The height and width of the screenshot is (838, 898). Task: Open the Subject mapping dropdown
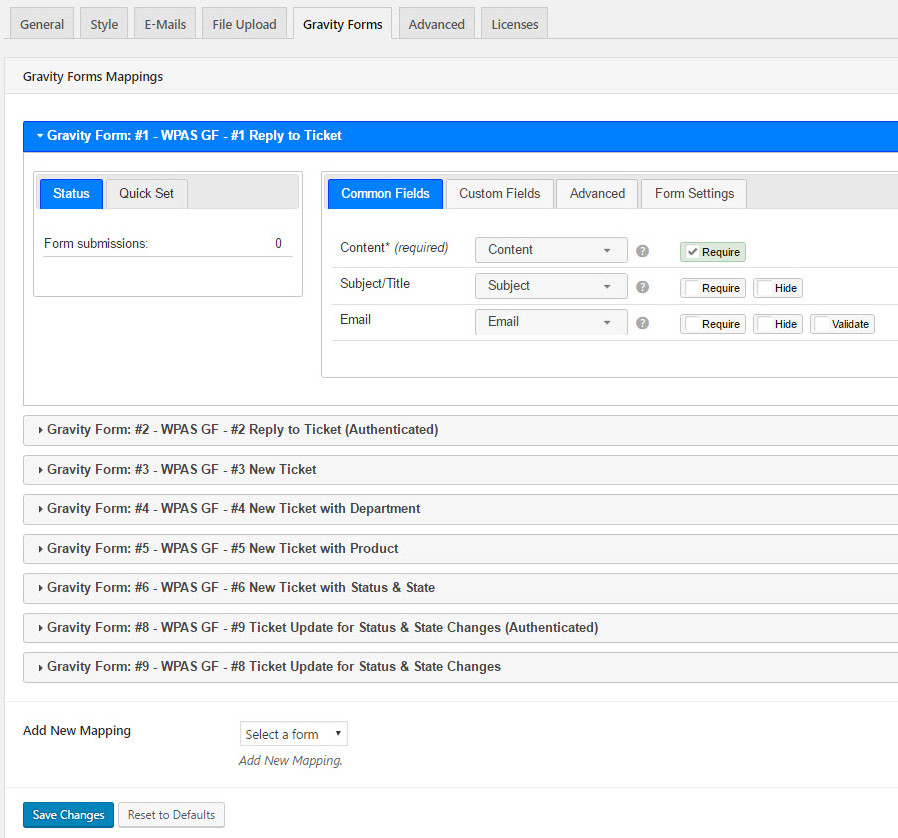(551, 286)
